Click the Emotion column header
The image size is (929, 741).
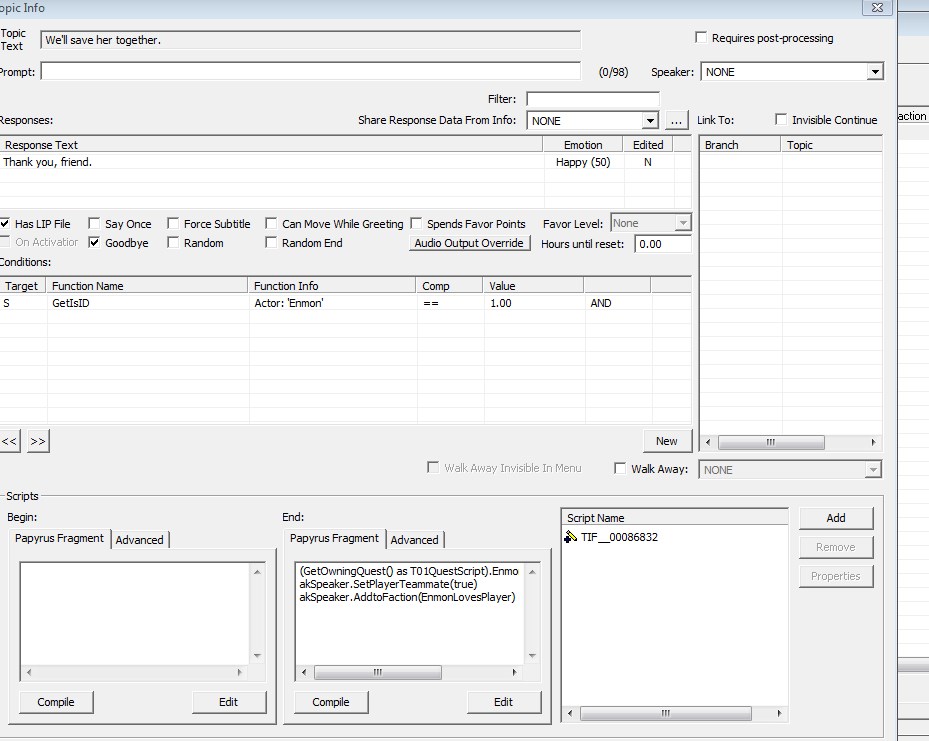[x=583, y=145]
